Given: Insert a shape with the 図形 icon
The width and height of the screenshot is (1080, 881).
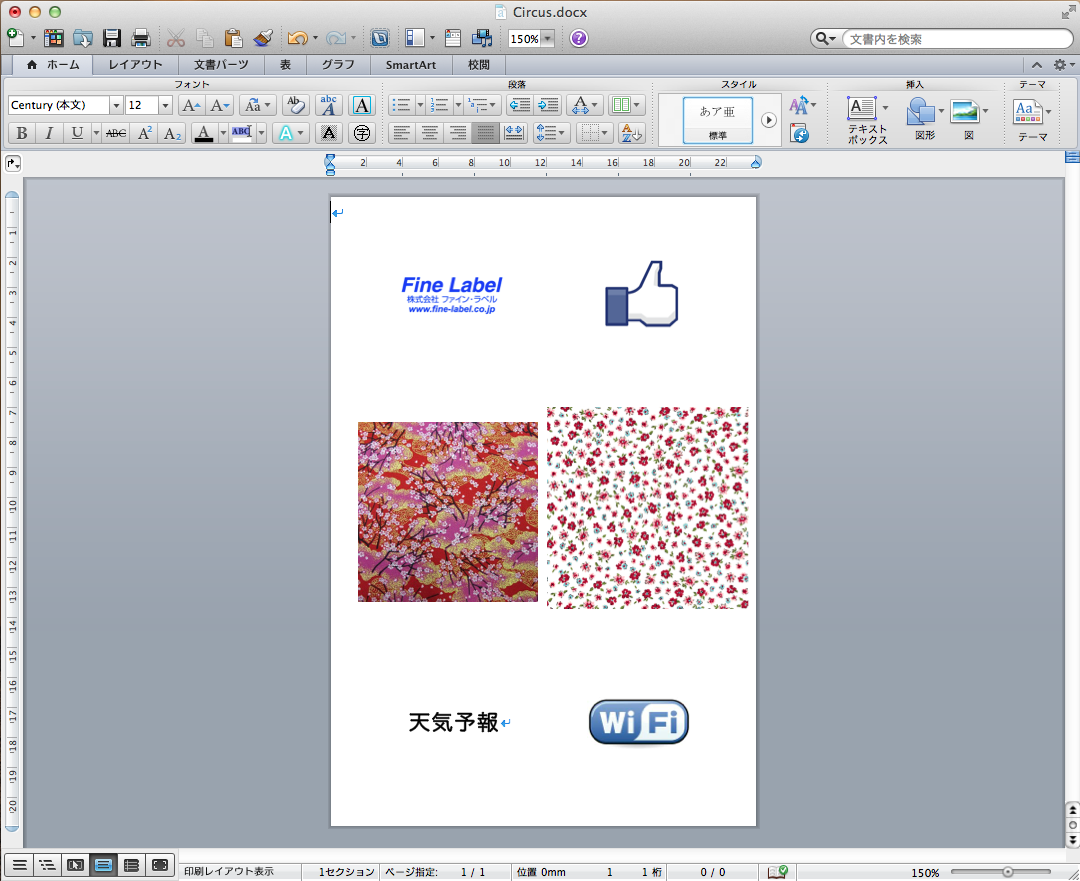Looking at the screenshot, I should click(925, 119).
